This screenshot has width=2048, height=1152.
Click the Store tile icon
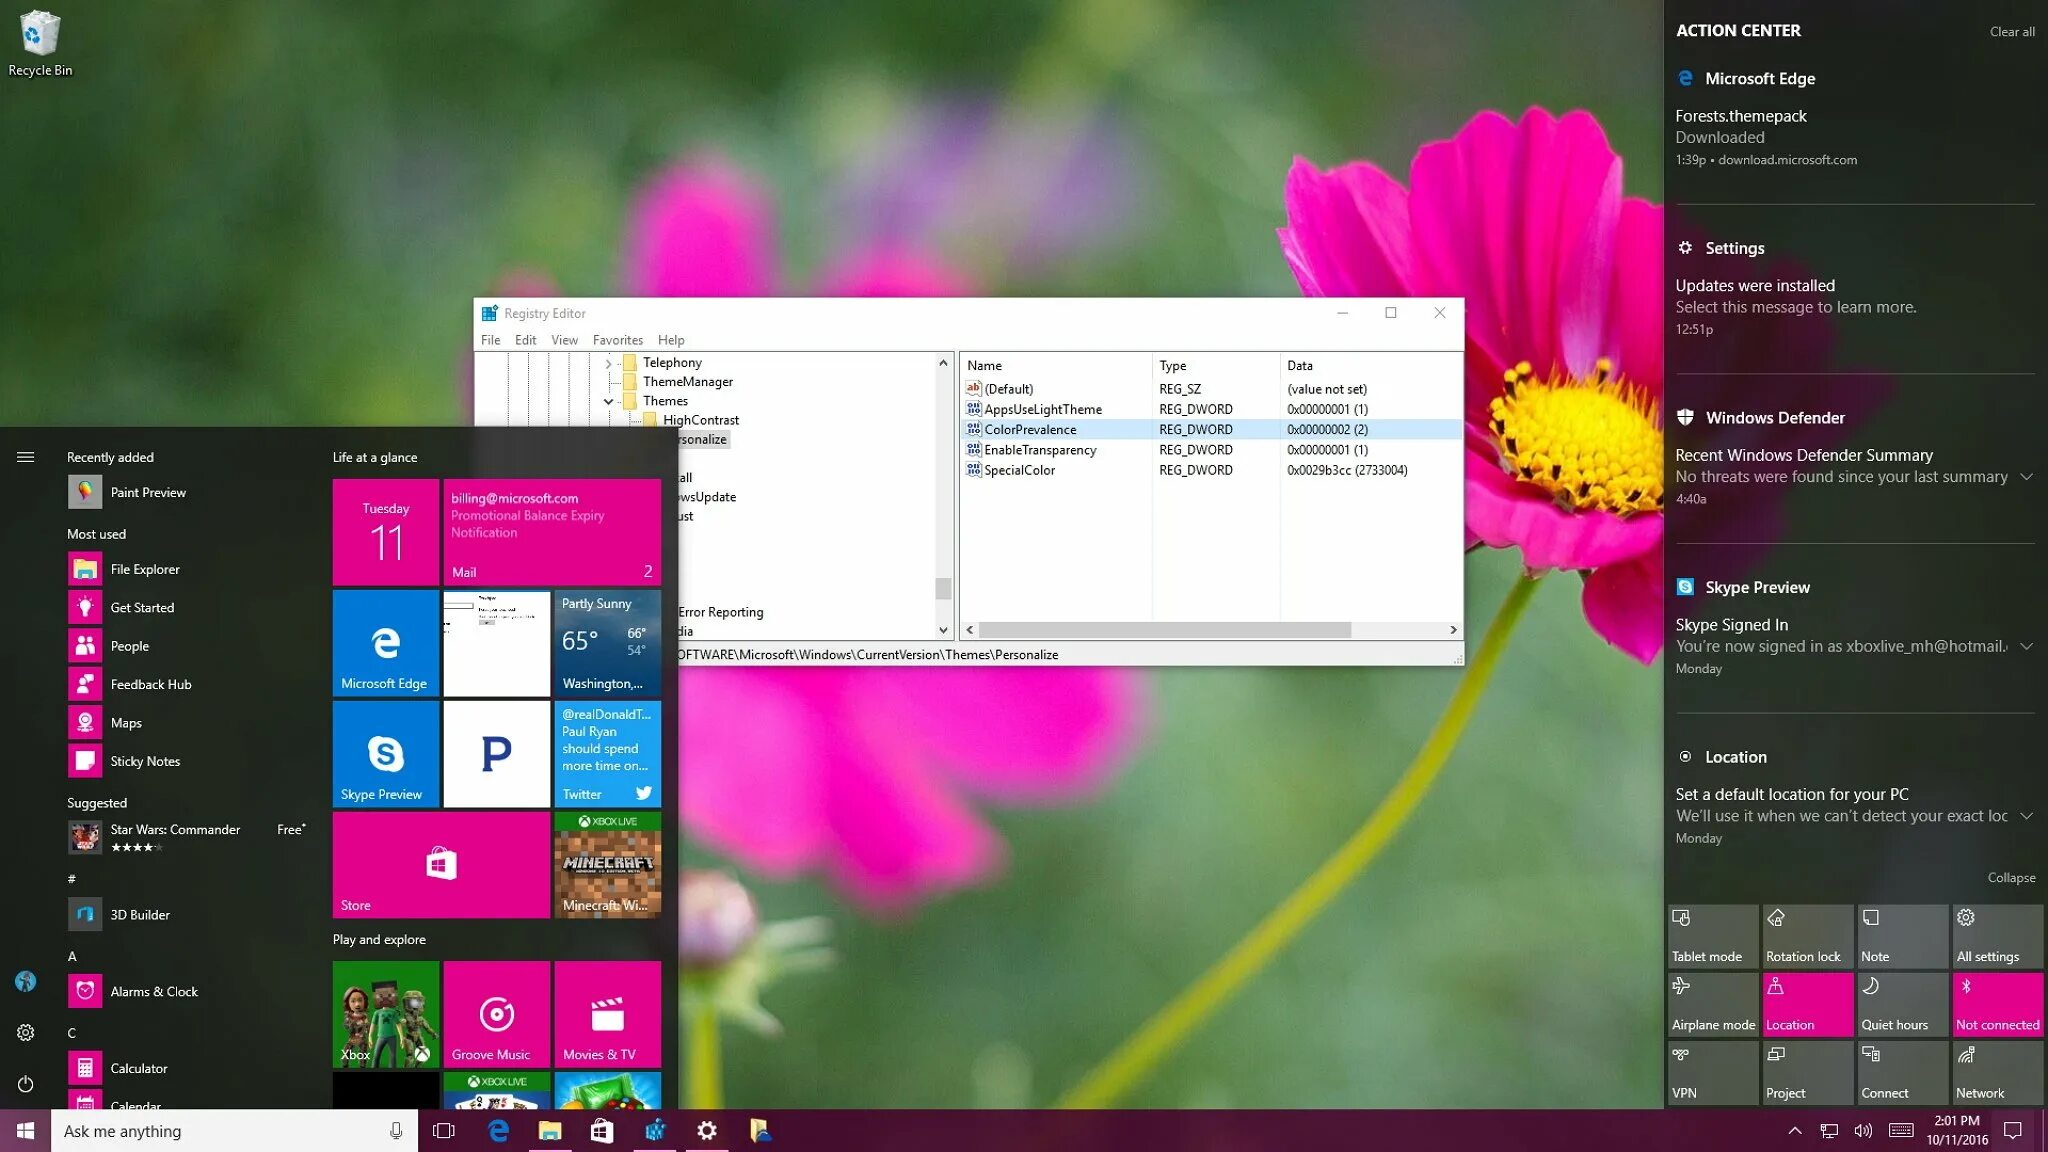[441, 863]
